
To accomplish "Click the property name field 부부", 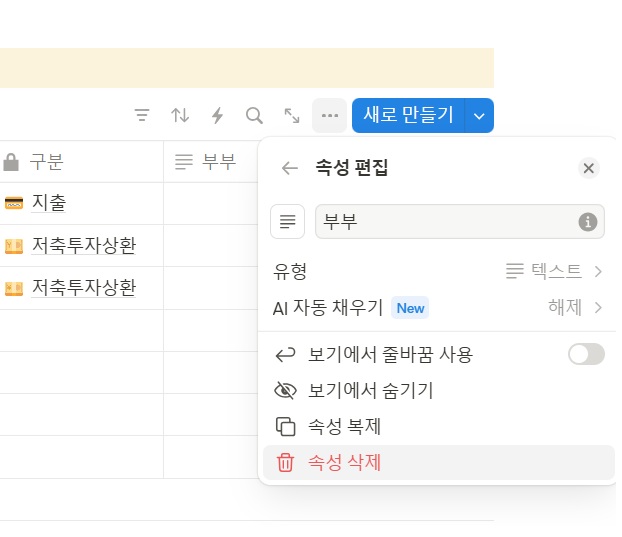I will pos(445,221).
